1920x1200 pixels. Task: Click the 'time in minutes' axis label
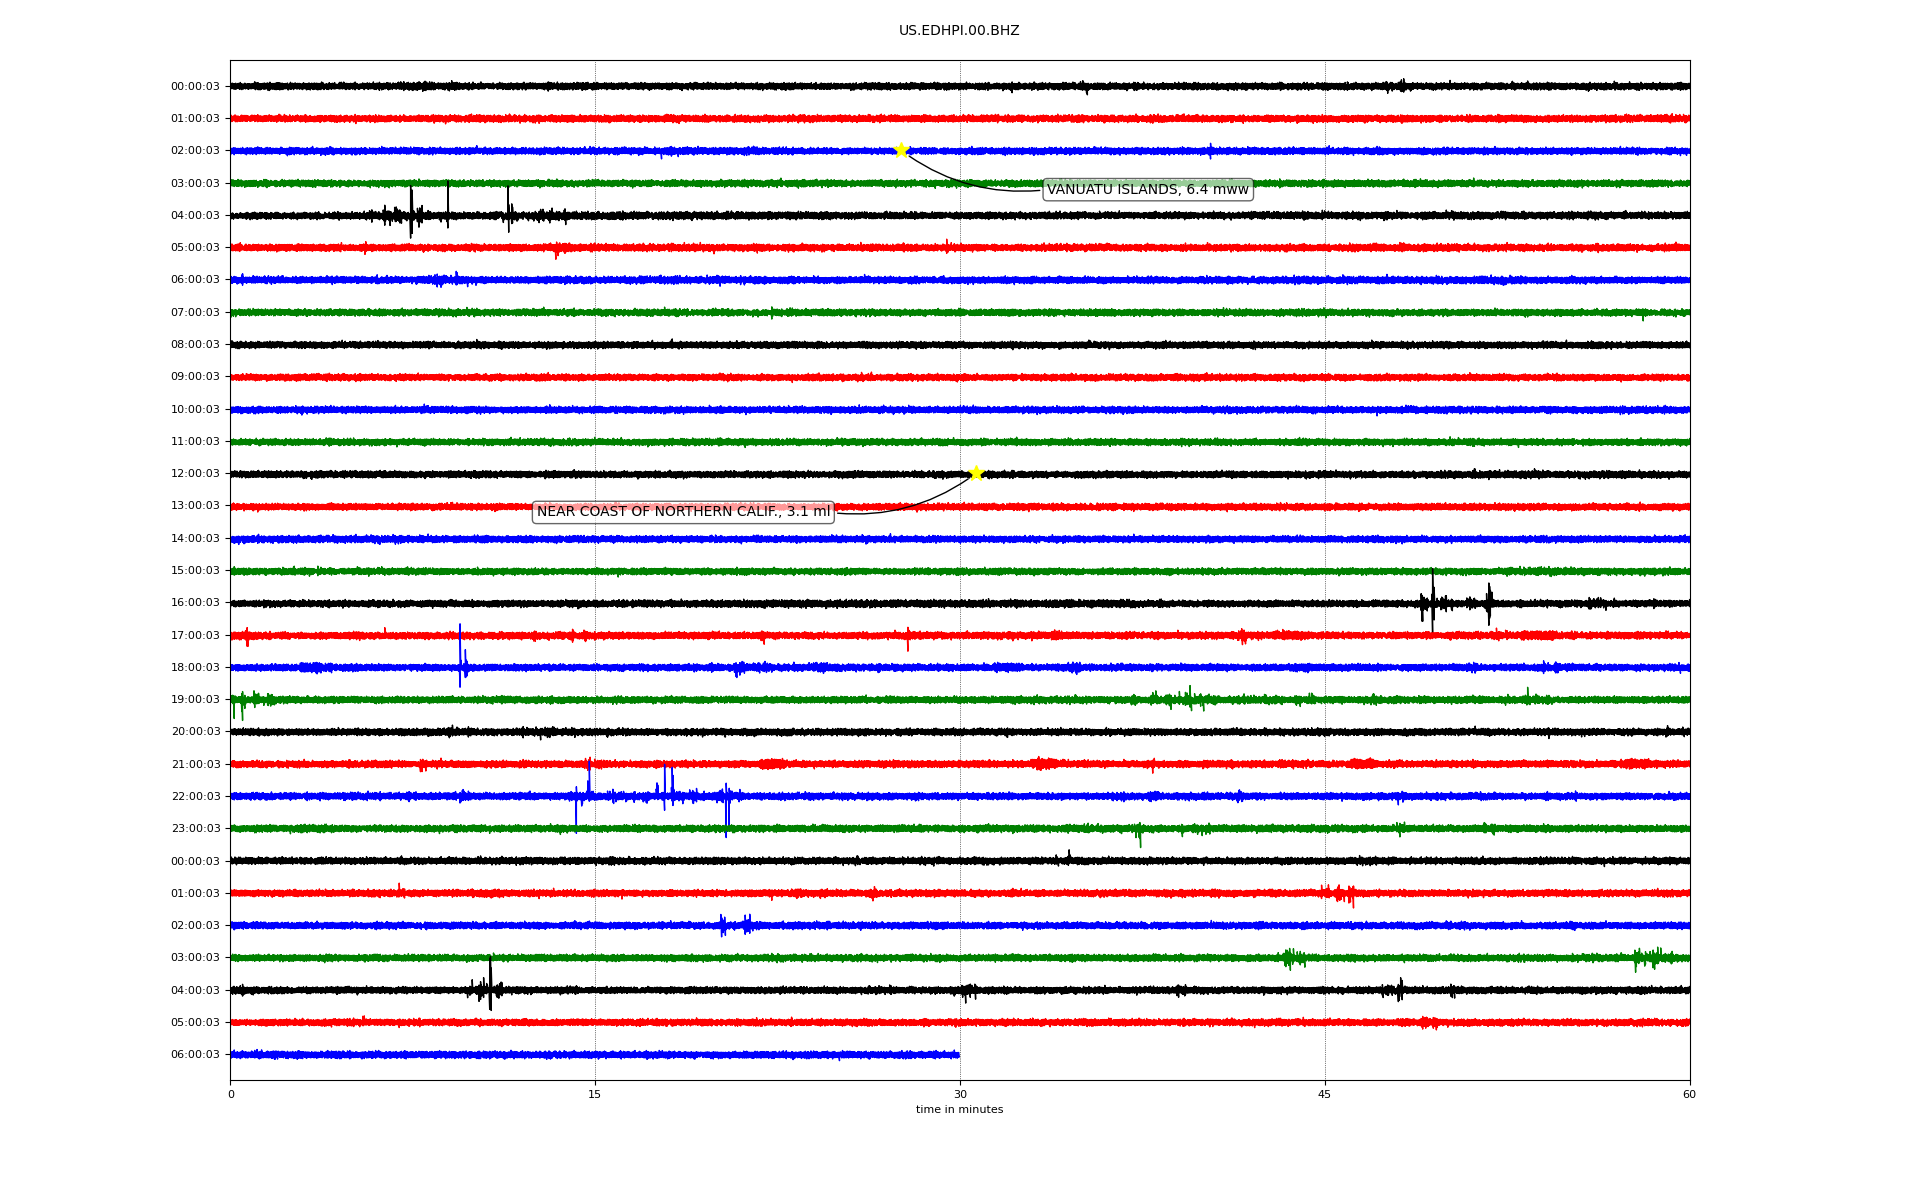click(959, 1110)
